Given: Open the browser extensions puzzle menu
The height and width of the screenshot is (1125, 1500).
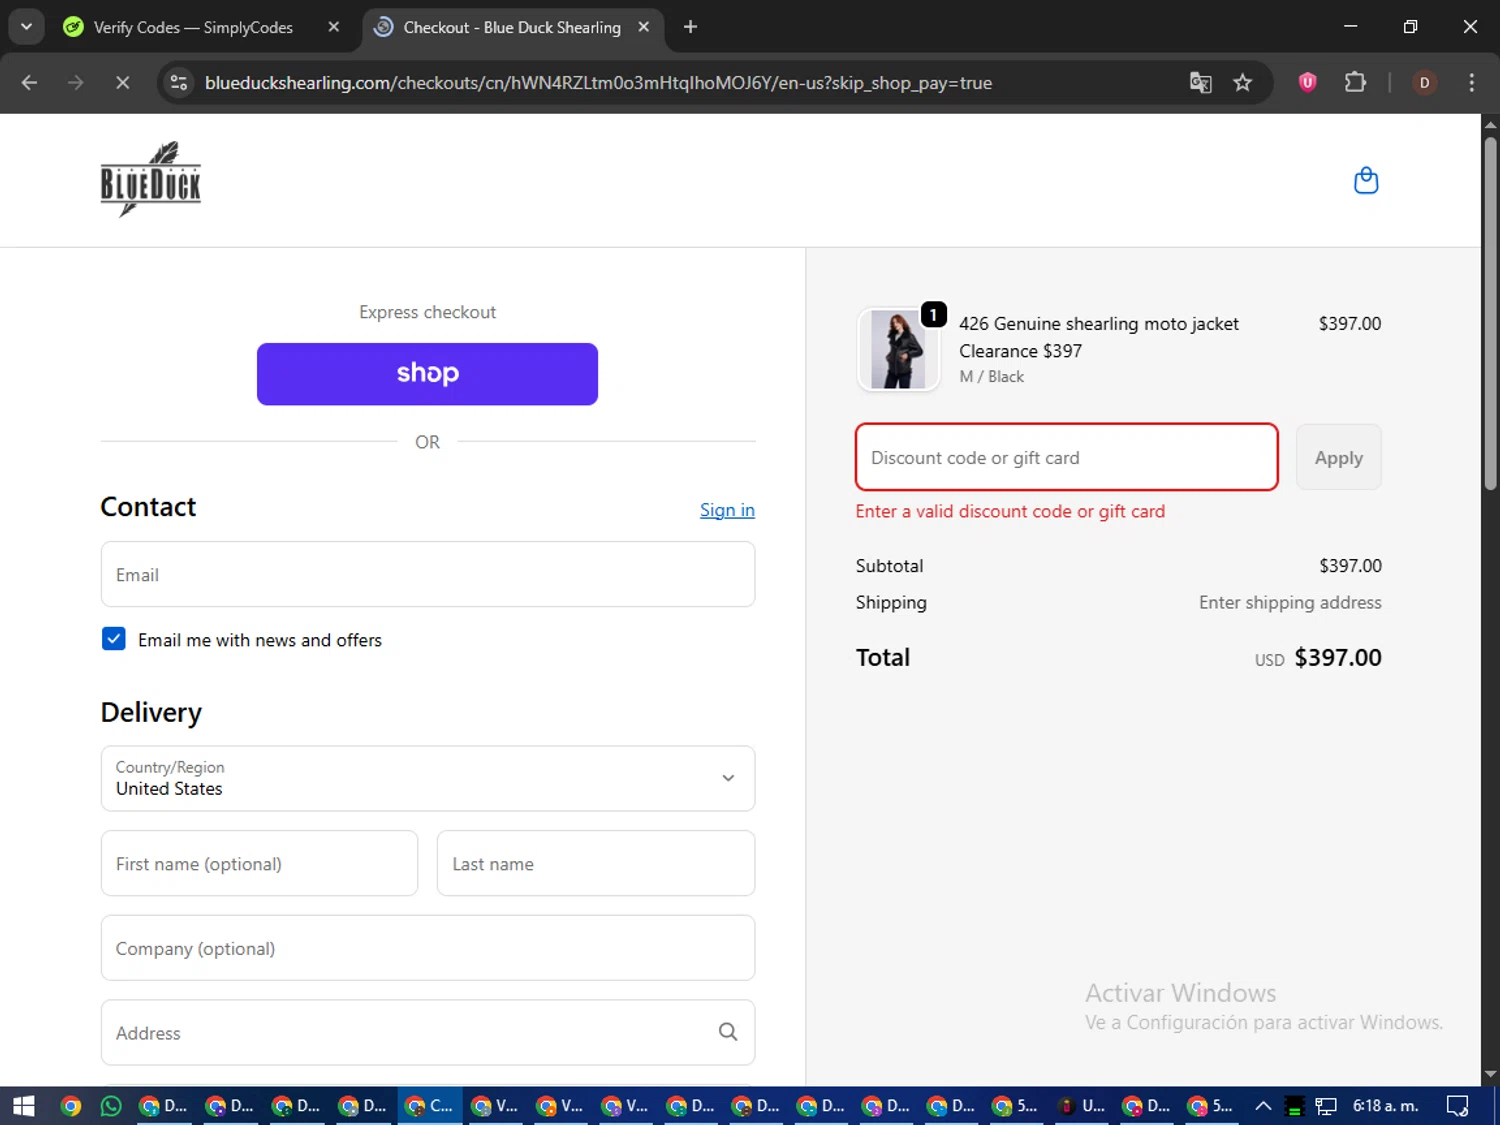Looking at the screenshot, I should (x=1355, y=83).
